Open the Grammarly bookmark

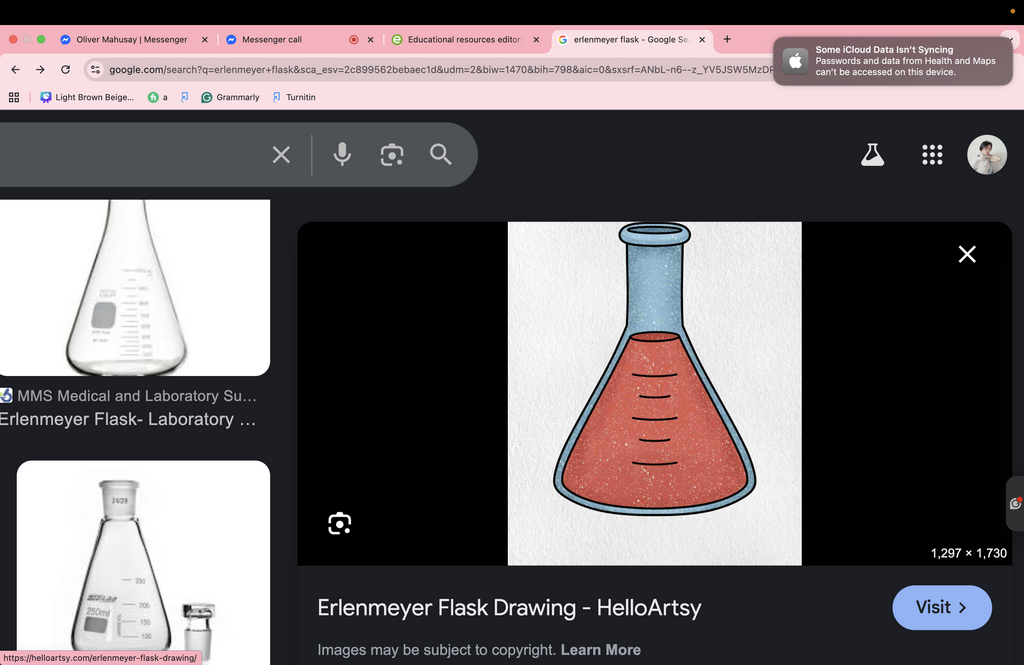(230, 97)
